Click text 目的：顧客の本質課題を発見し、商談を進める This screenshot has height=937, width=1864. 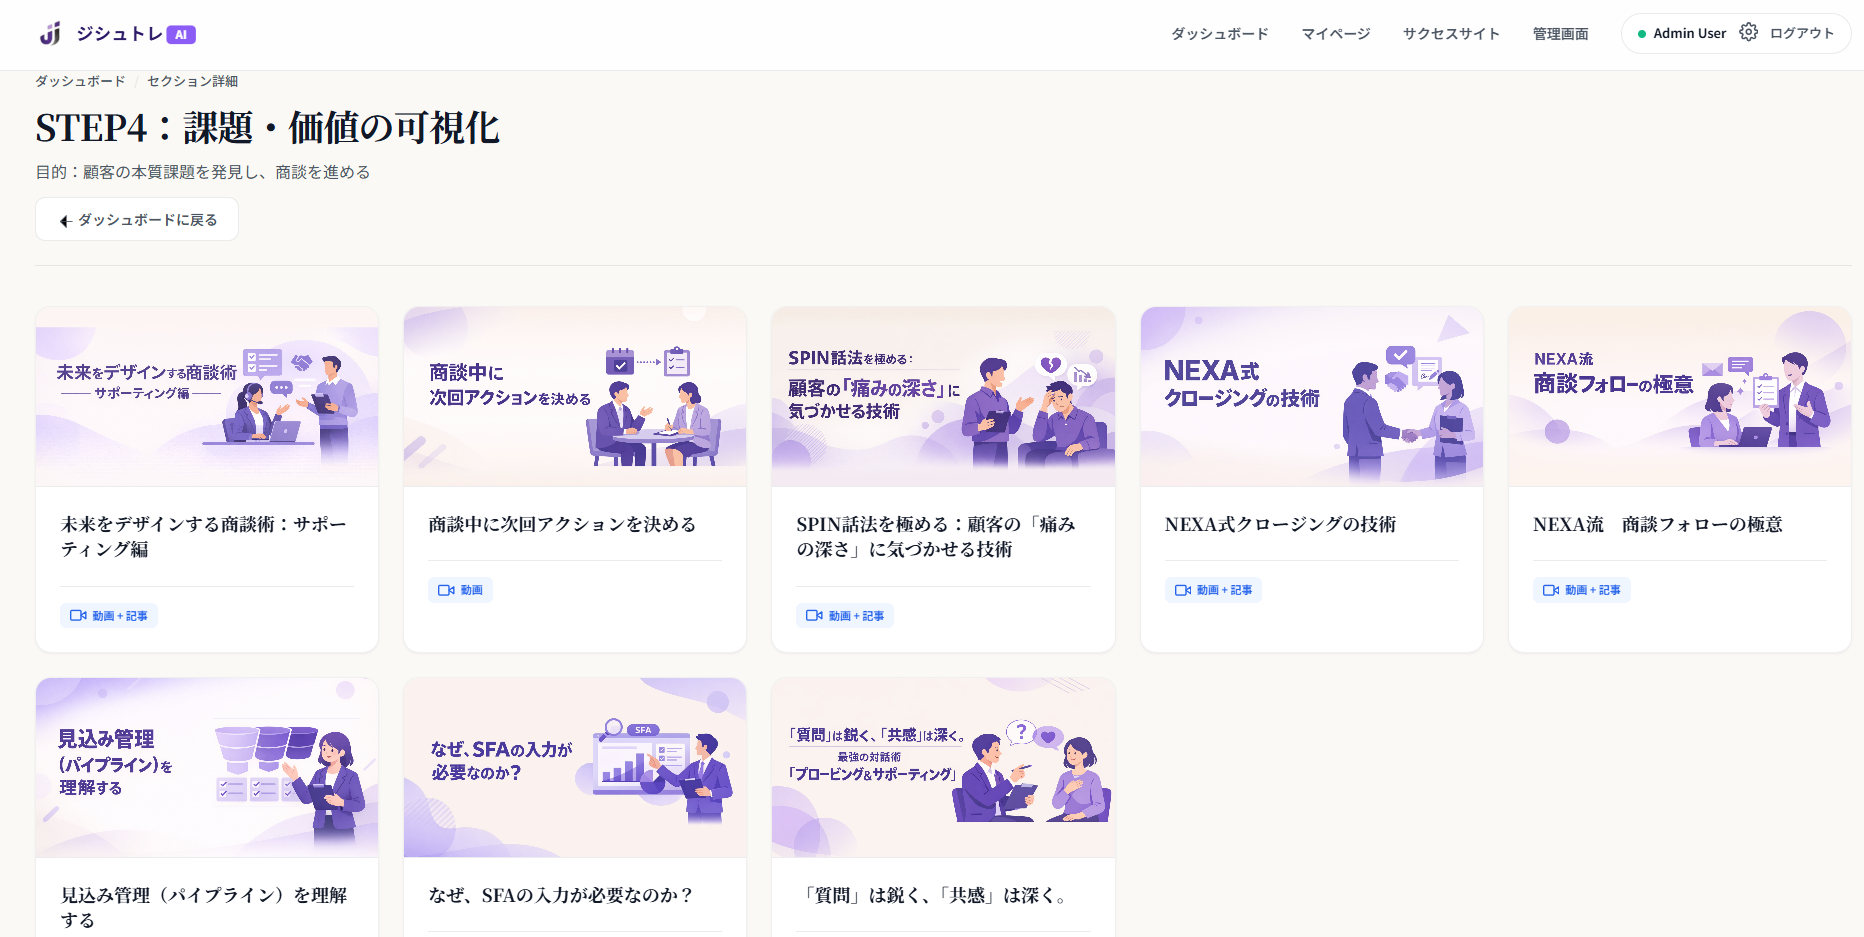pos(203,172)
